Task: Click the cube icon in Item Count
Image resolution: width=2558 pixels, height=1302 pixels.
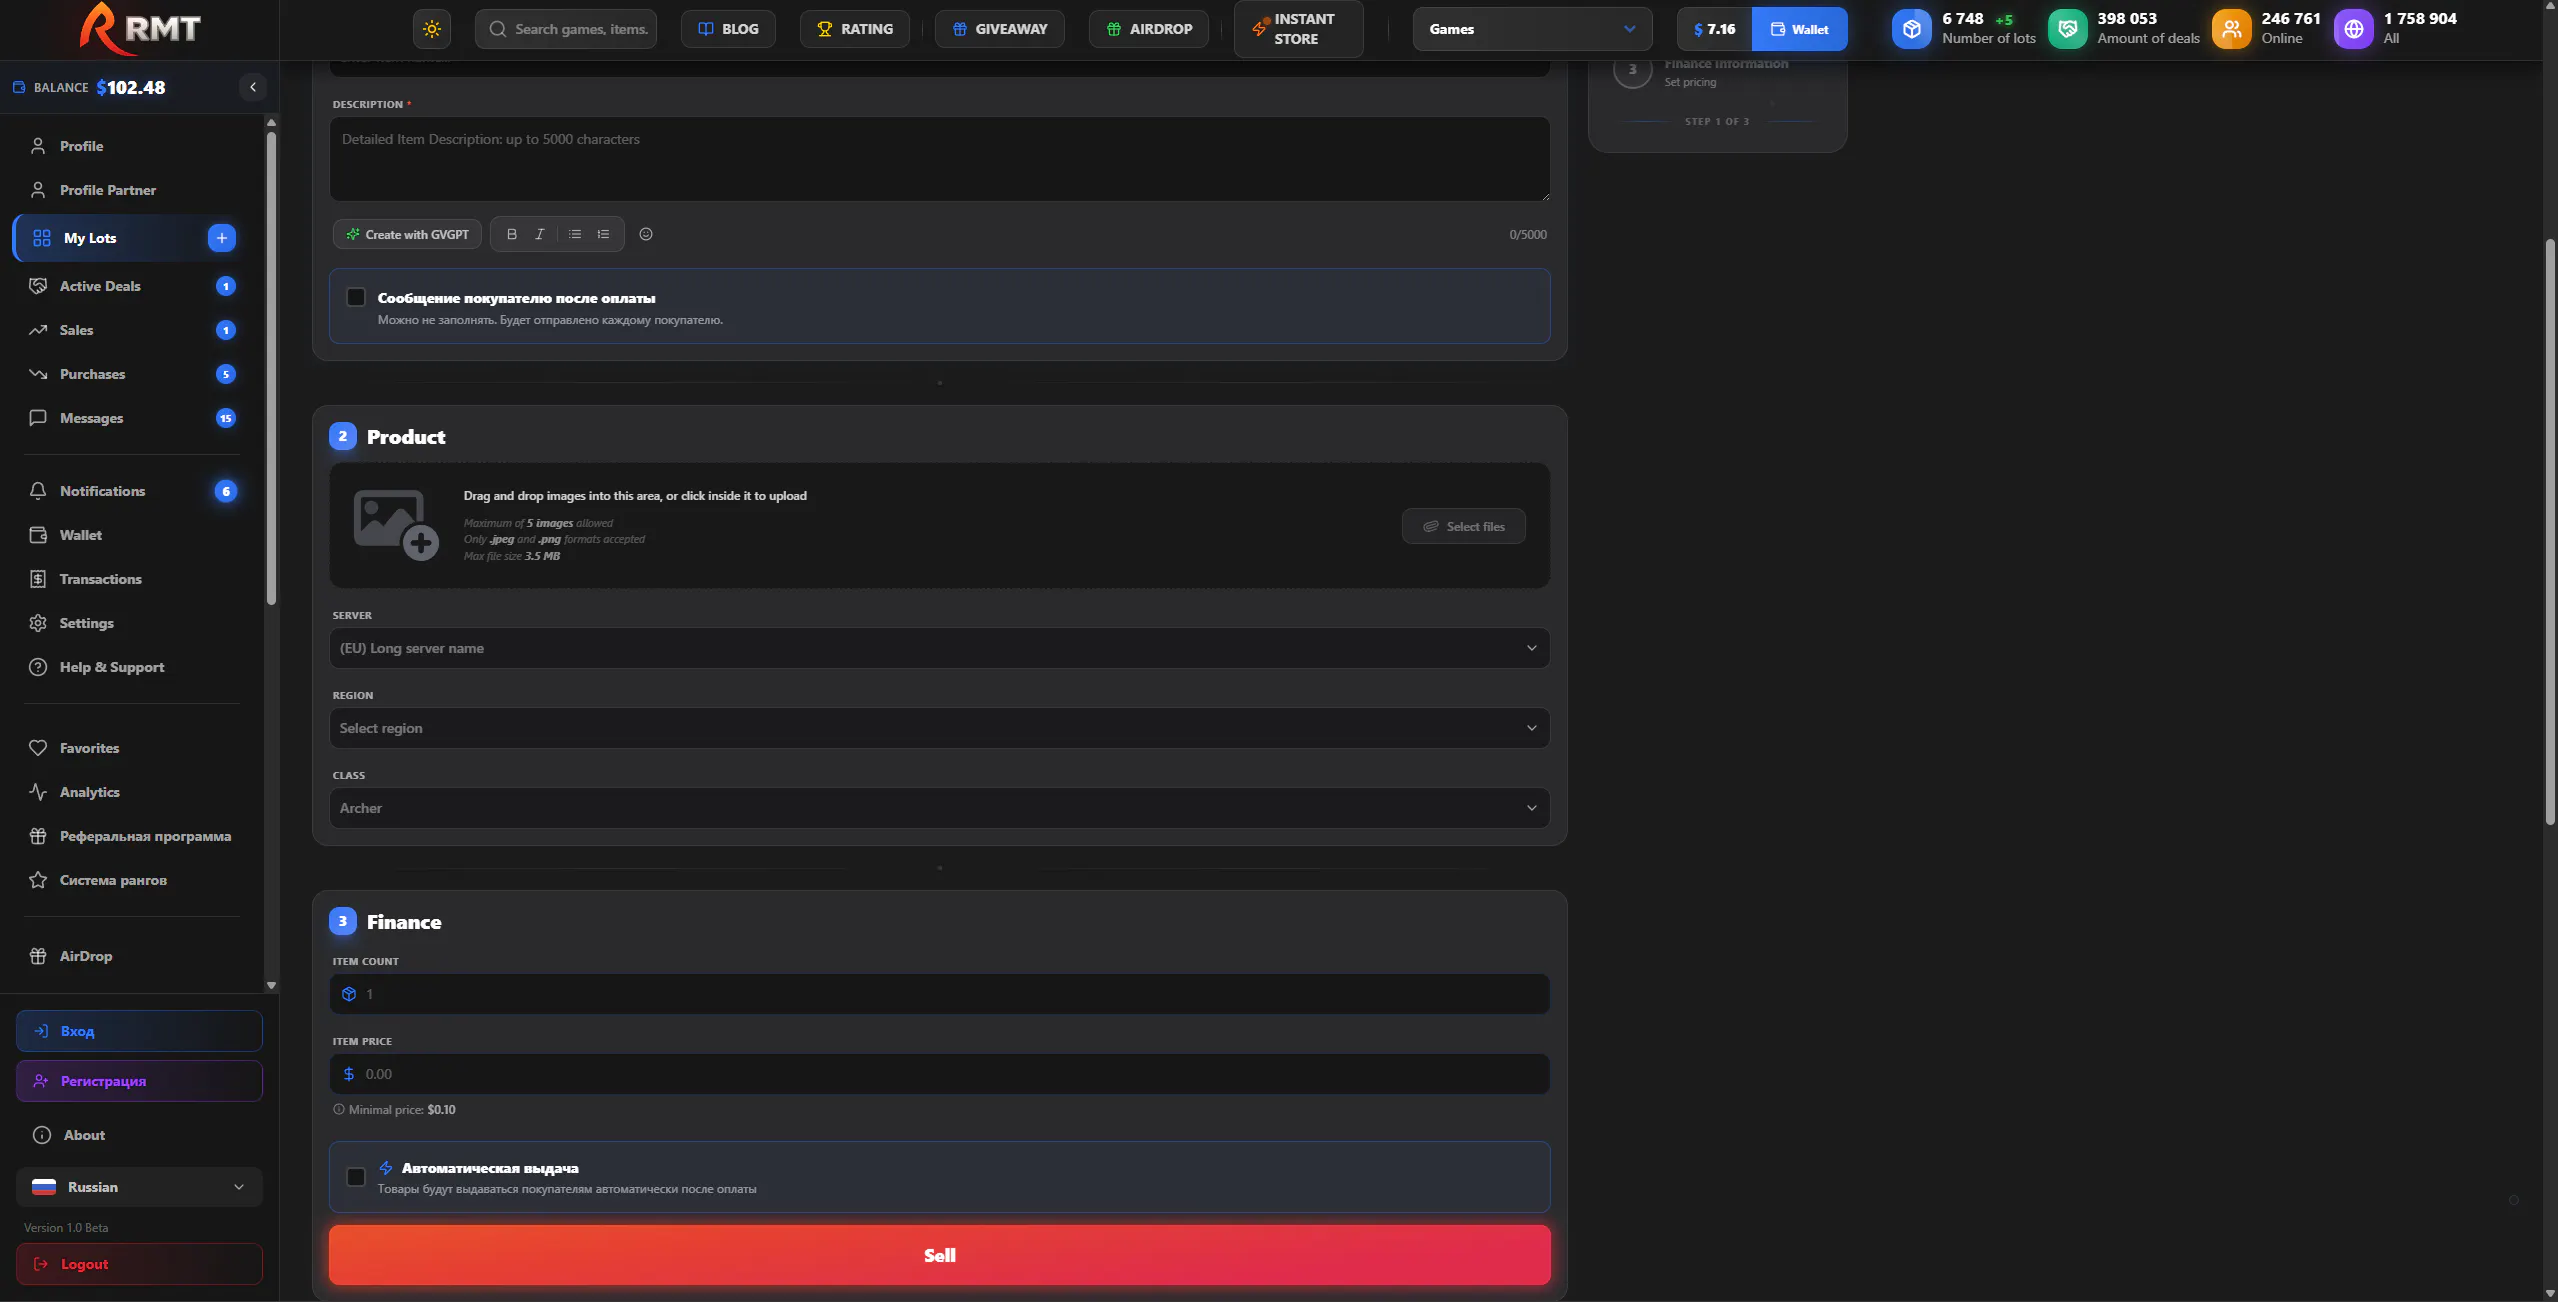Action: (349, 994)
